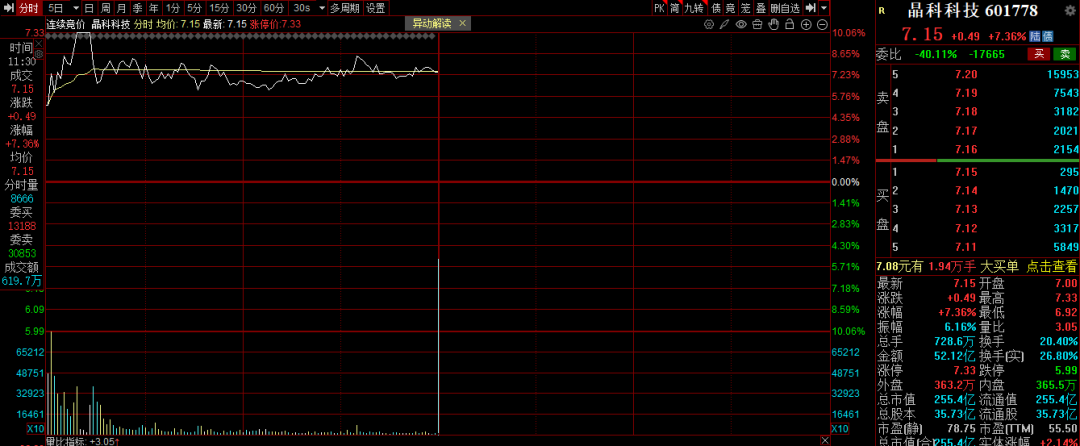Expand the top-right toolbar dropdown arrow
The height and width of the screenshot is (446, 1080).
click(824, 8)
